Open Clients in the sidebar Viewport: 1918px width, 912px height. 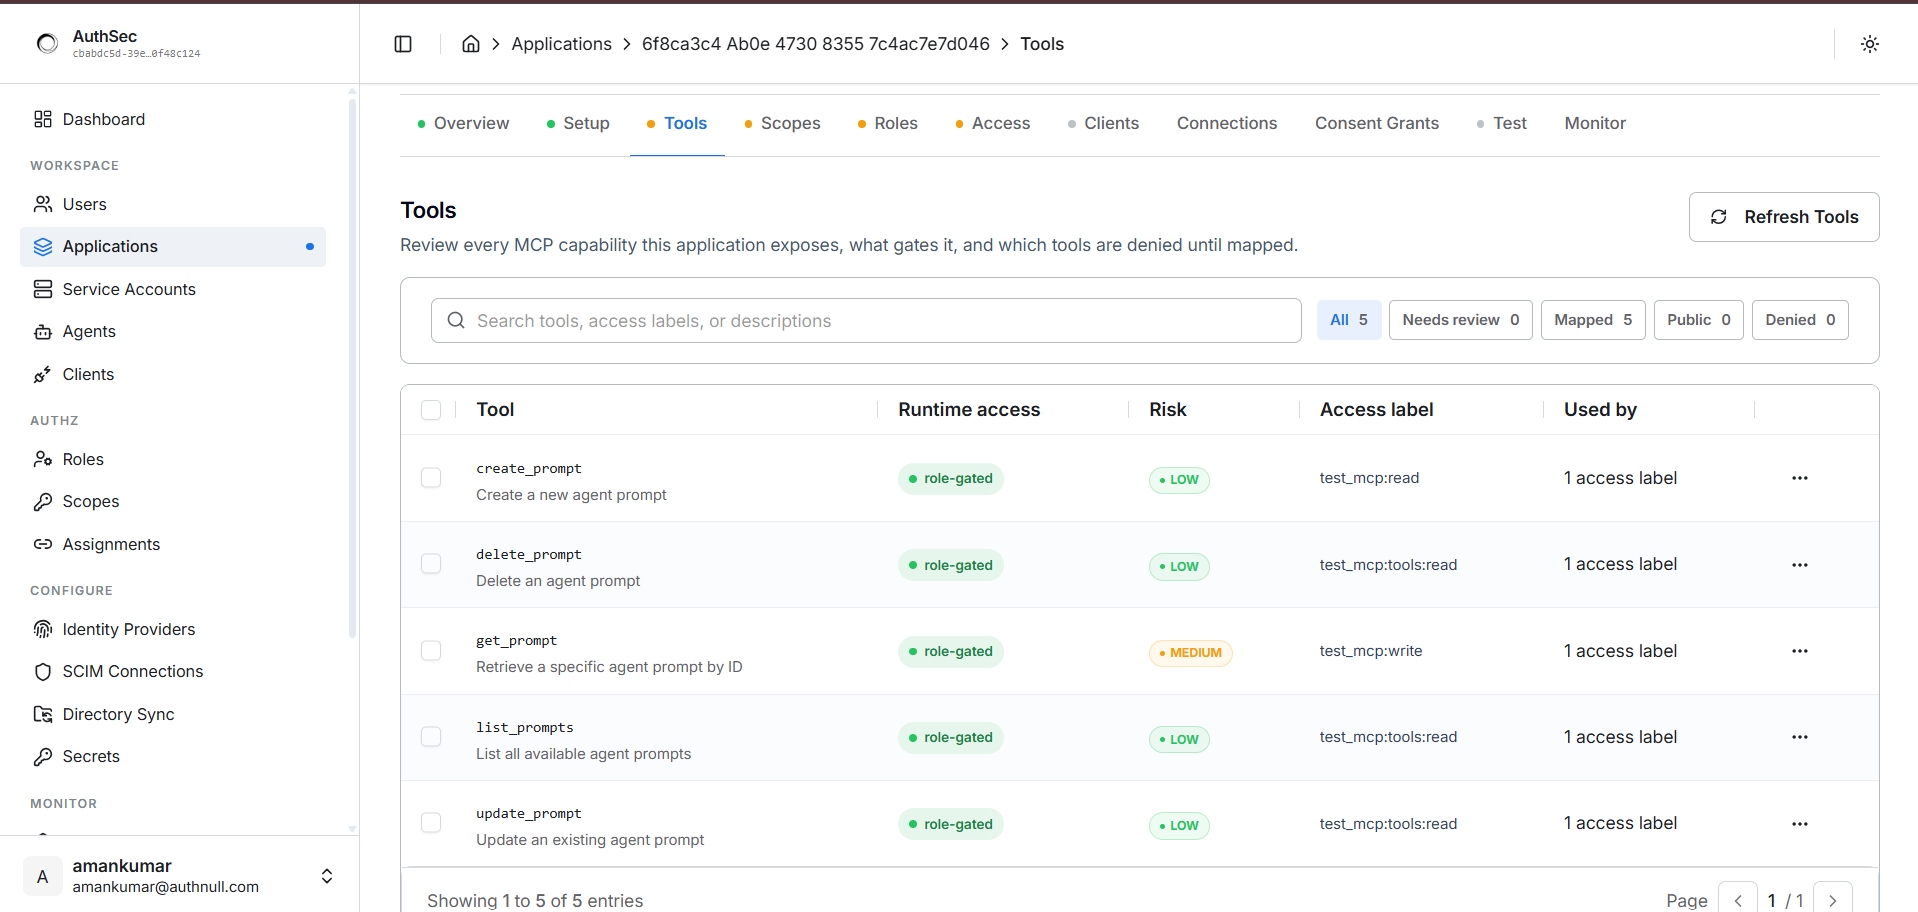(x=173, y=374)
